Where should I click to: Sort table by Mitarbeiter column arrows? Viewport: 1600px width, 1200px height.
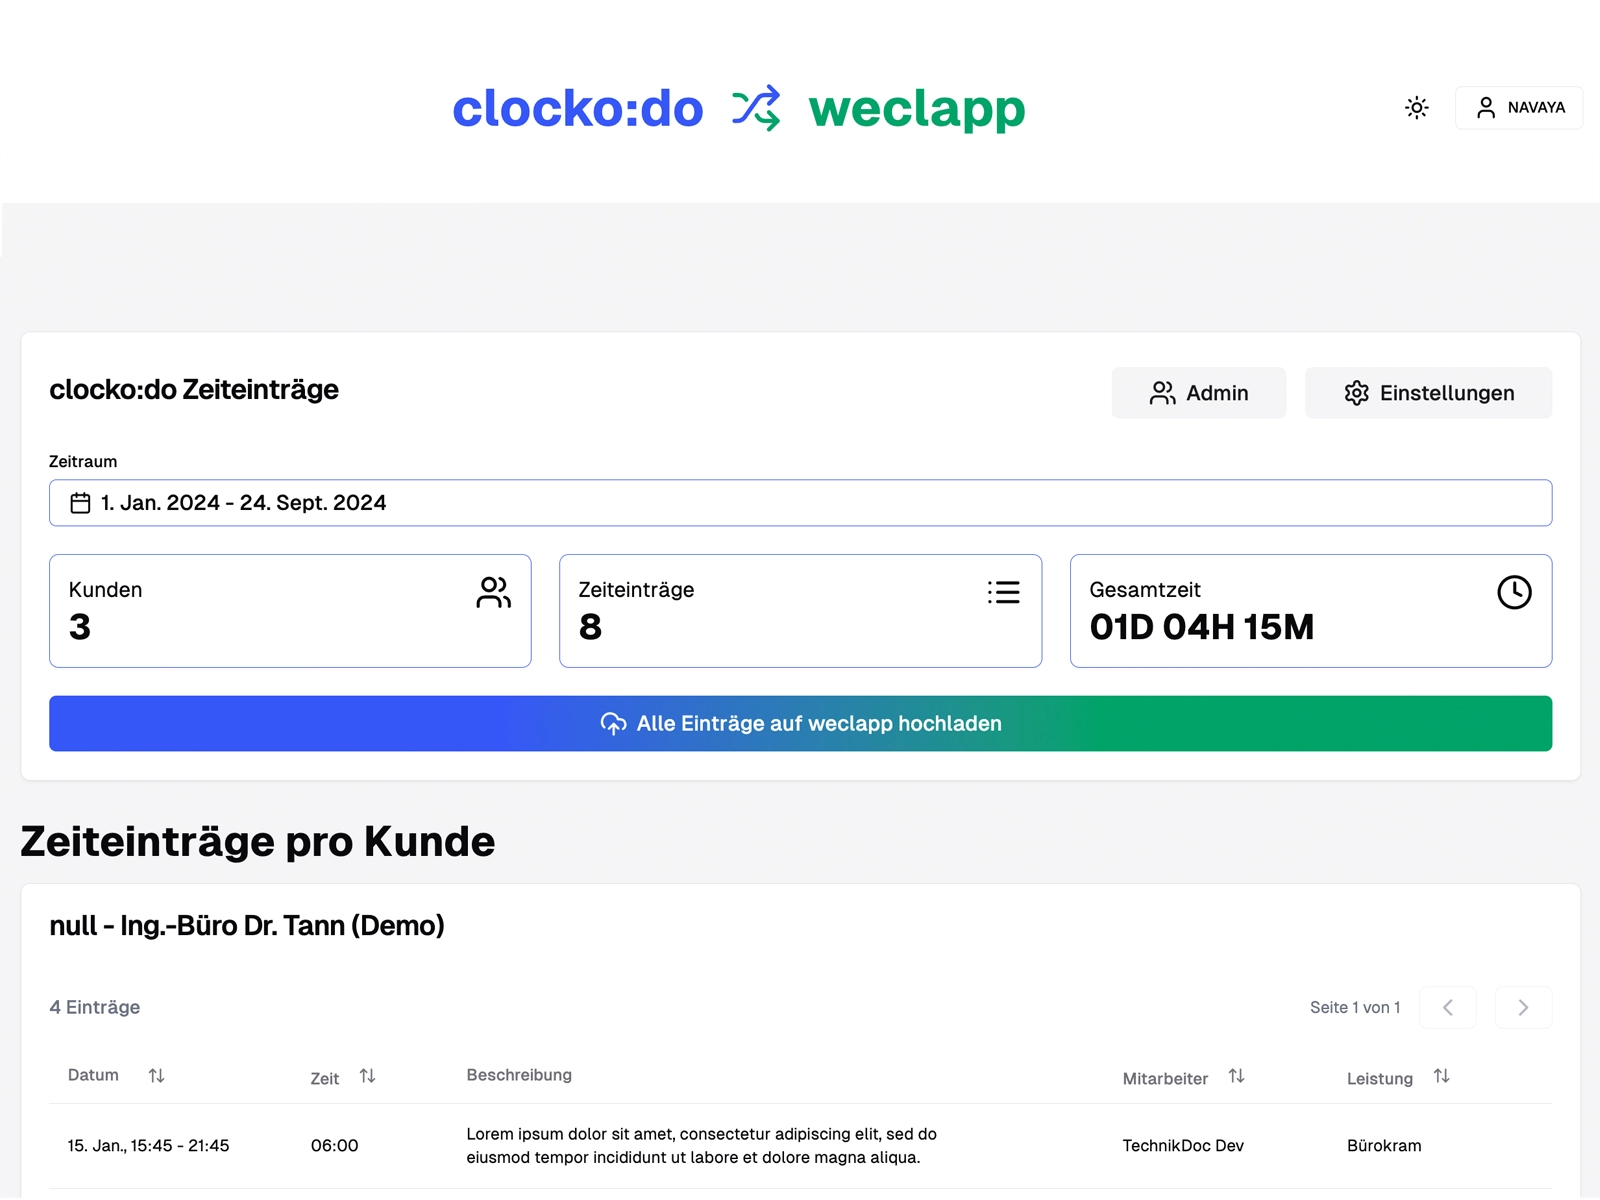click(x=1236, y=1076)
